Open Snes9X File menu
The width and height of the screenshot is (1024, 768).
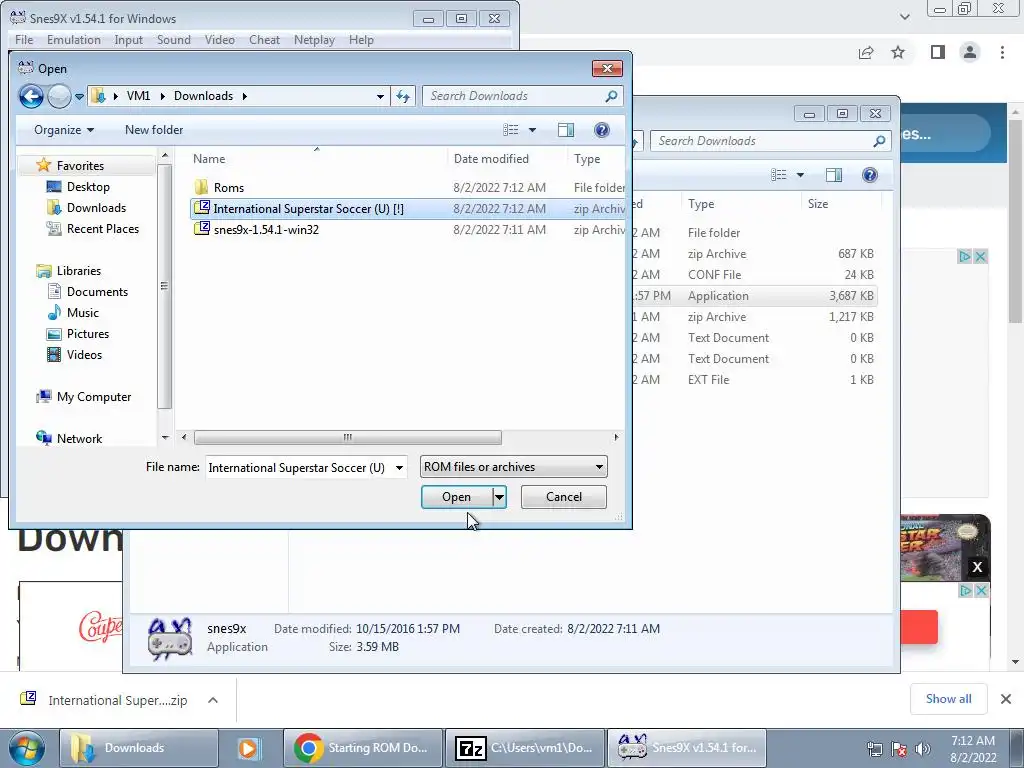tap(24, 40)
